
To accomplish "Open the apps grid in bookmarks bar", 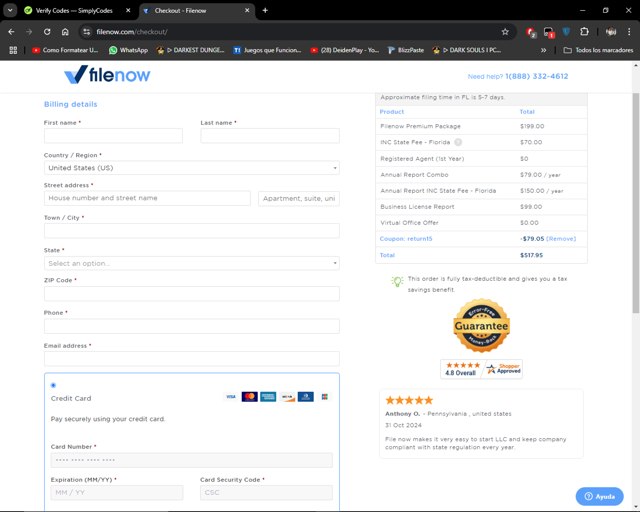I will [13, 50].
